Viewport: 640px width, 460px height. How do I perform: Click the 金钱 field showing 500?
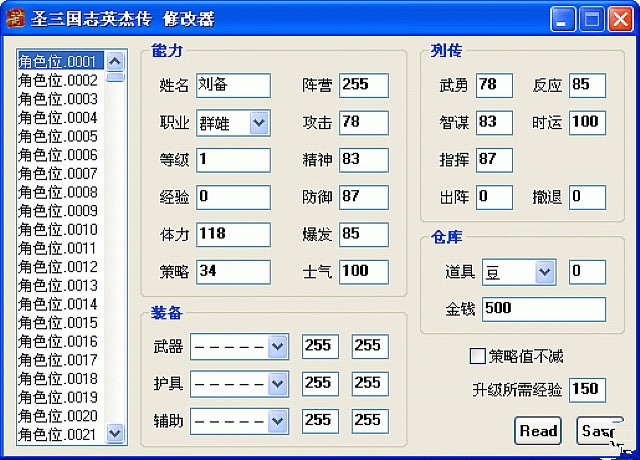tap(544, 309)
